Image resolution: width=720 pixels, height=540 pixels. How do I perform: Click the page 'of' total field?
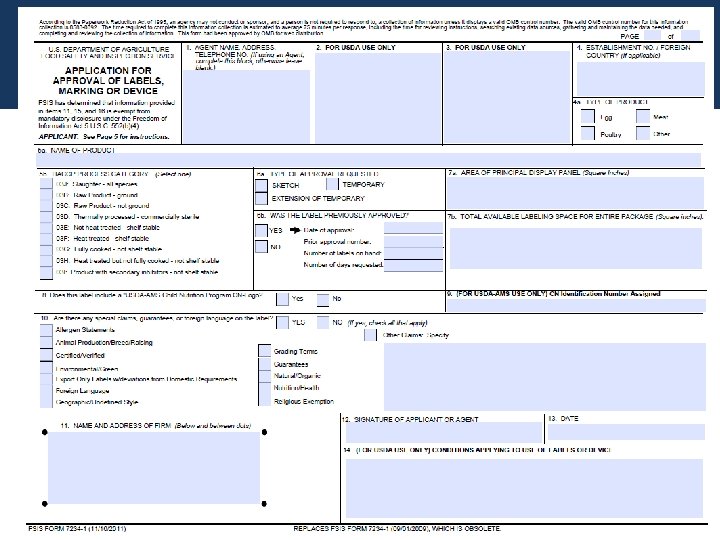[690, 36]
